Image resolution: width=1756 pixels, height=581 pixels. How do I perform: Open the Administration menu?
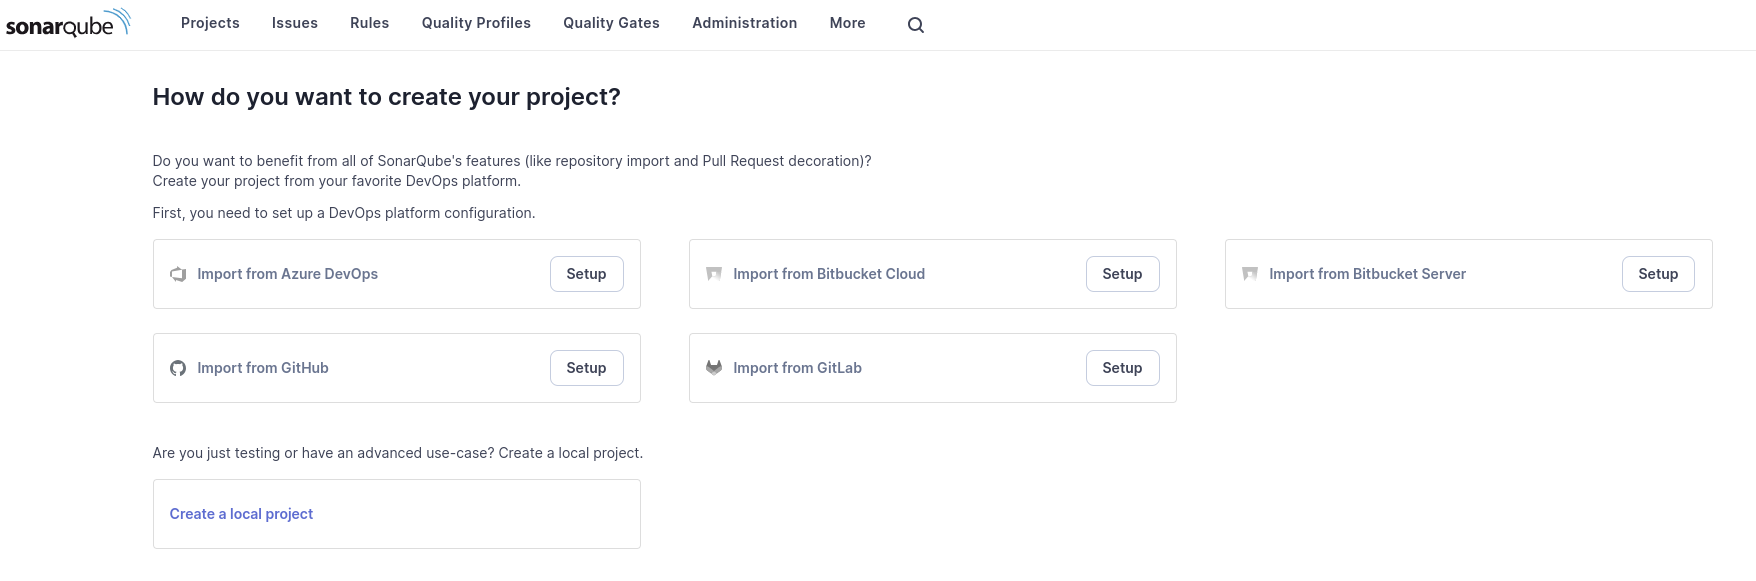click(744, 23)
